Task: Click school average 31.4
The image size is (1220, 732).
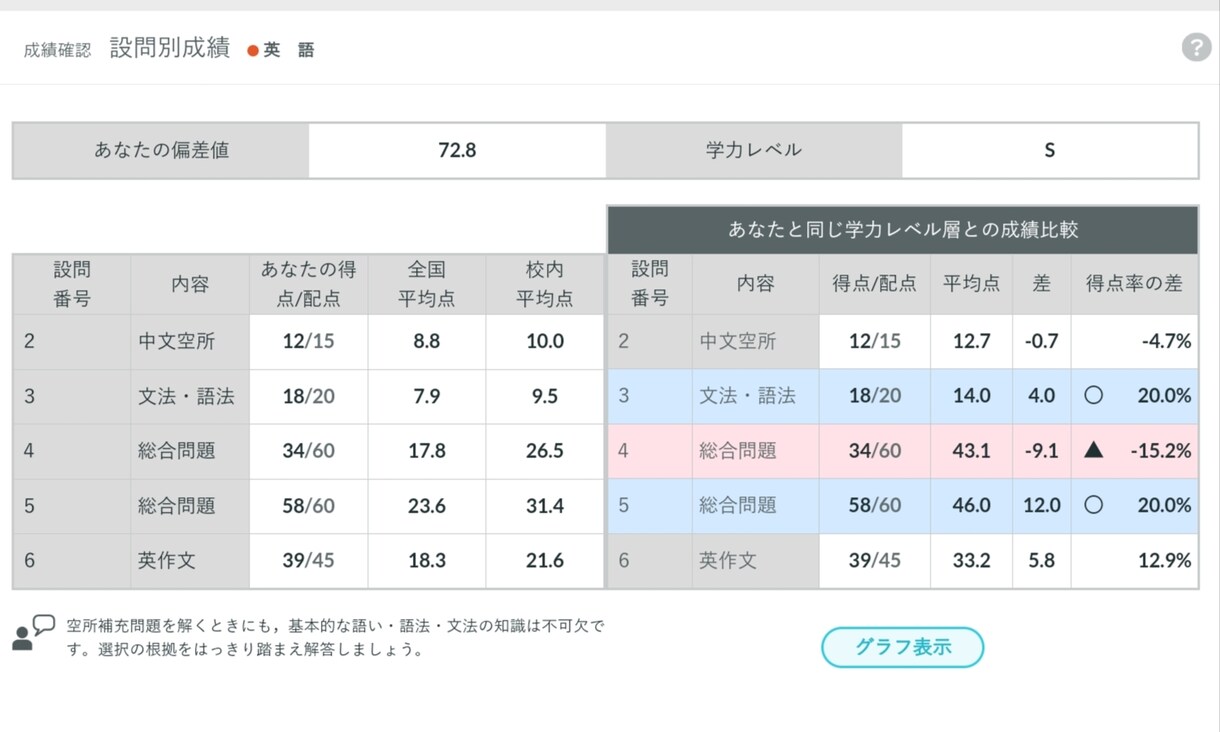Action: [545, 506]
